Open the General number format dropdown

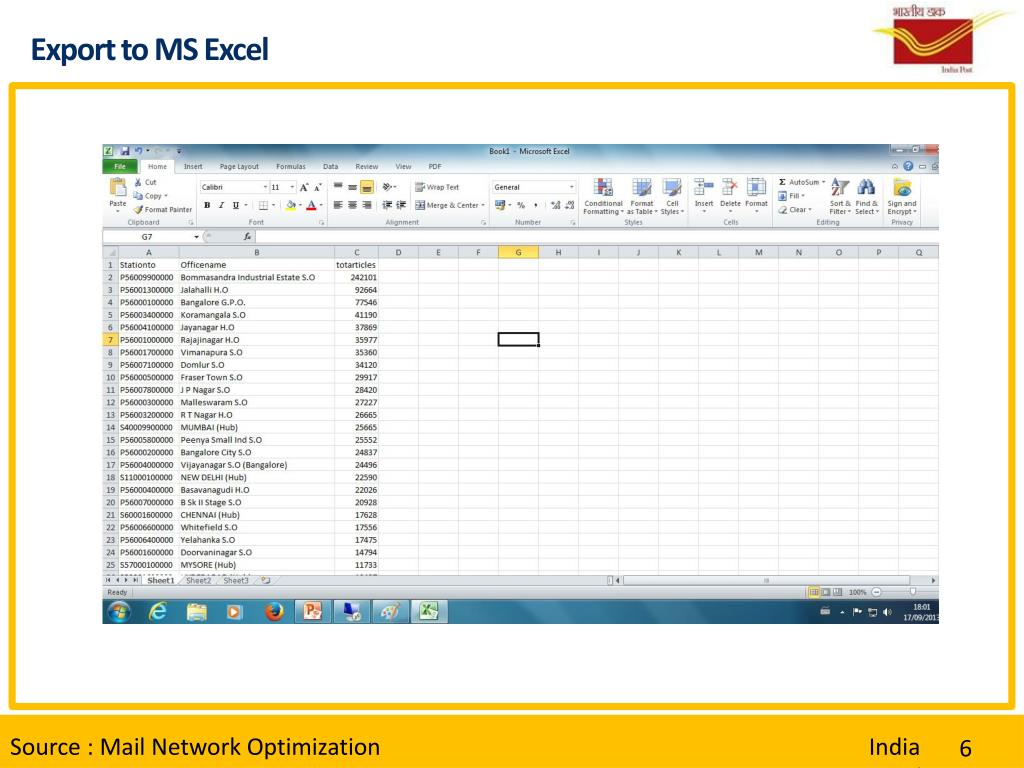tap(571, 187)
